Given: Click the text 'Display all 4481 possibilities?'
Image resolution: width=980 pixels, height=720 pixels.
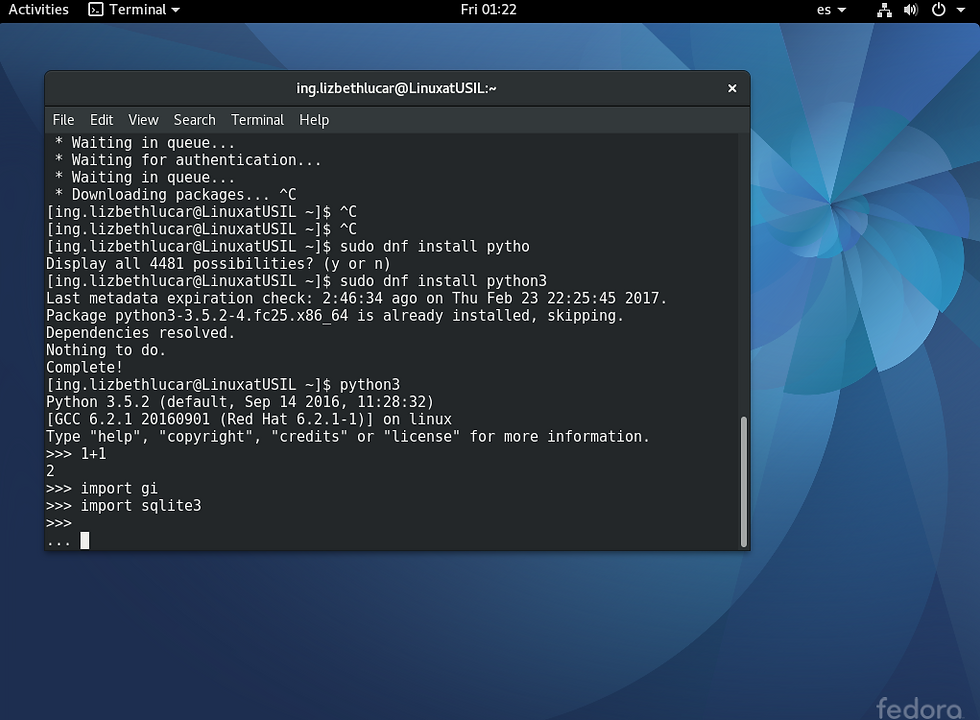Looking at the screenshot, I should 180,264.
